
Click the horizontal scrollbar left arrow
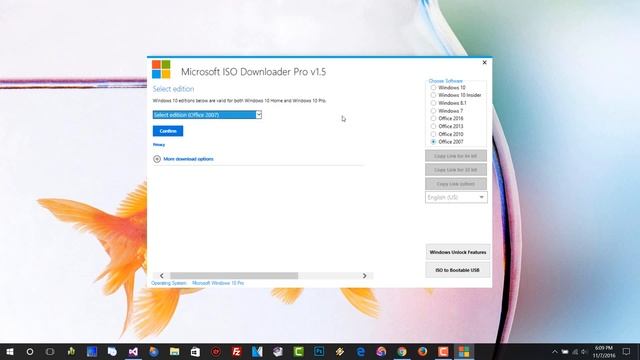tap(162, 276)
